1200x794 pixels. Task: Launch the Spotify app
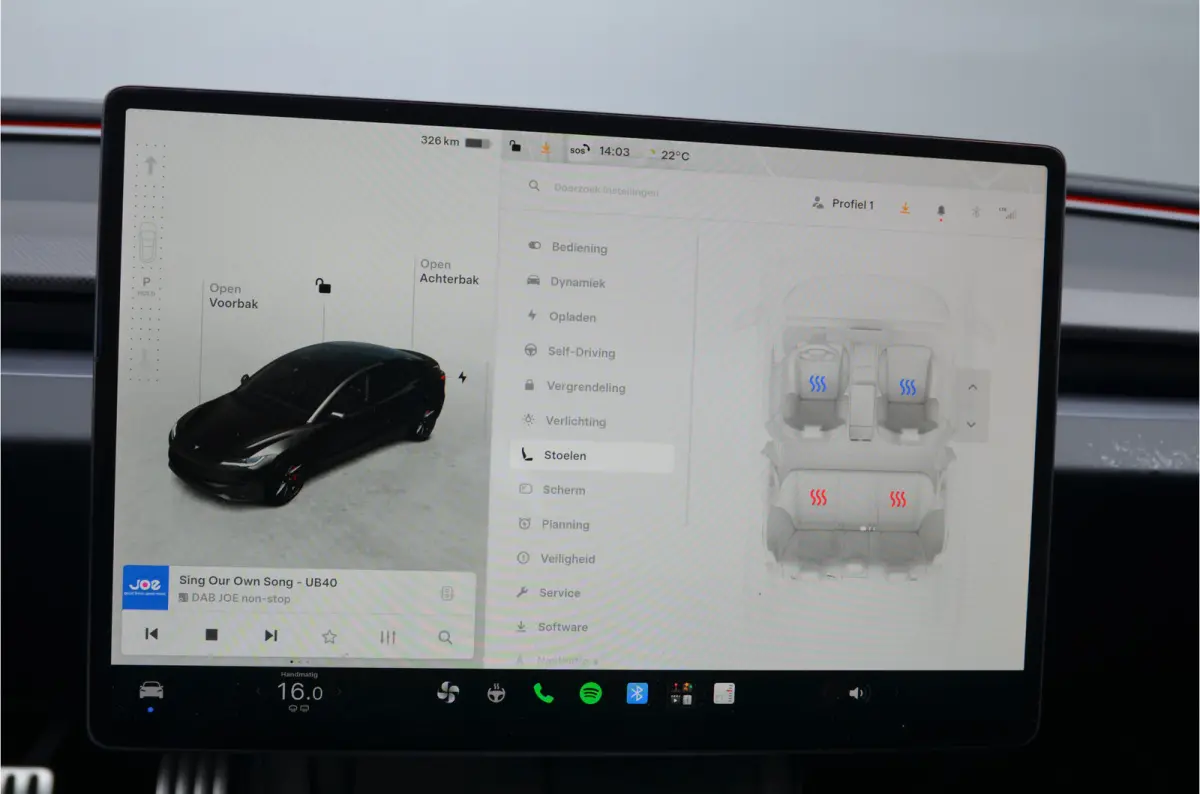[x=591, y=693]
